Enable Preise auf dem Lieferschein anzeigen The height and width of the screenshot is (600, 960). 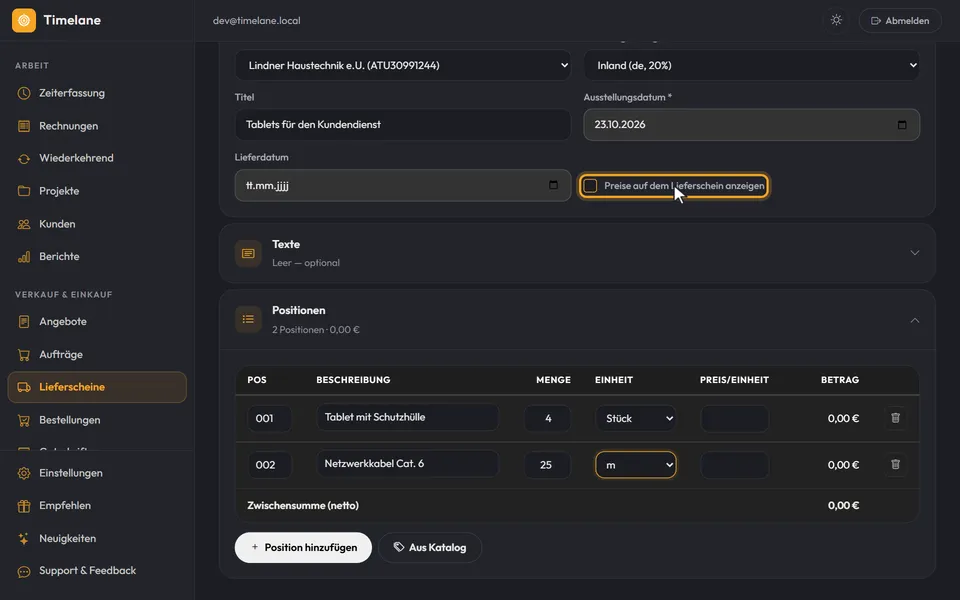590,186
